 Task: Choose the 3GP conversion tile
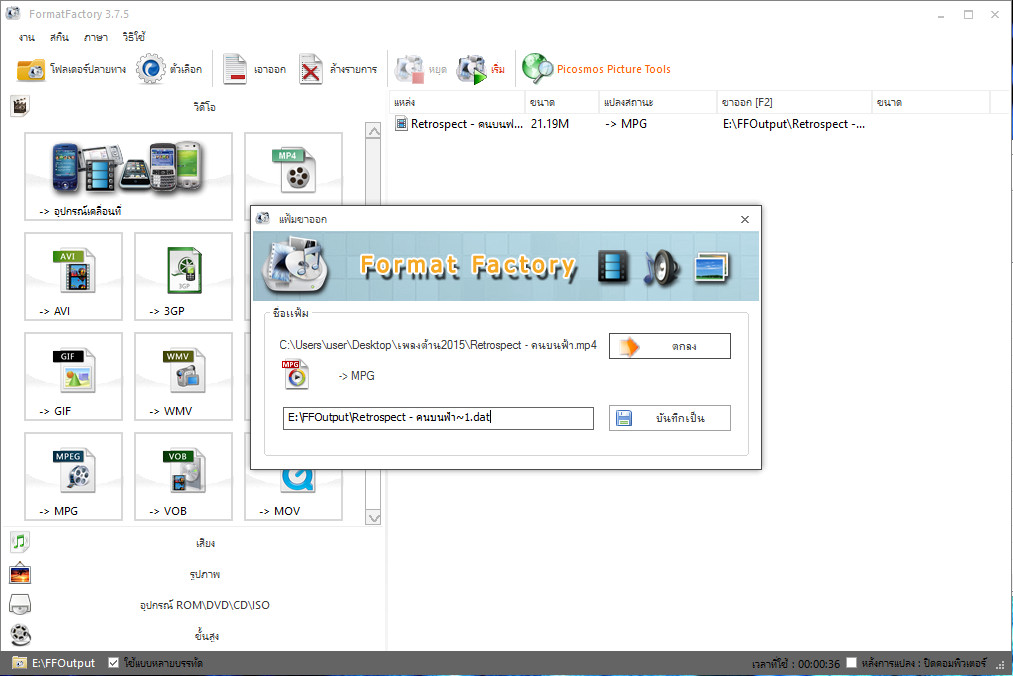coord(183,276)
